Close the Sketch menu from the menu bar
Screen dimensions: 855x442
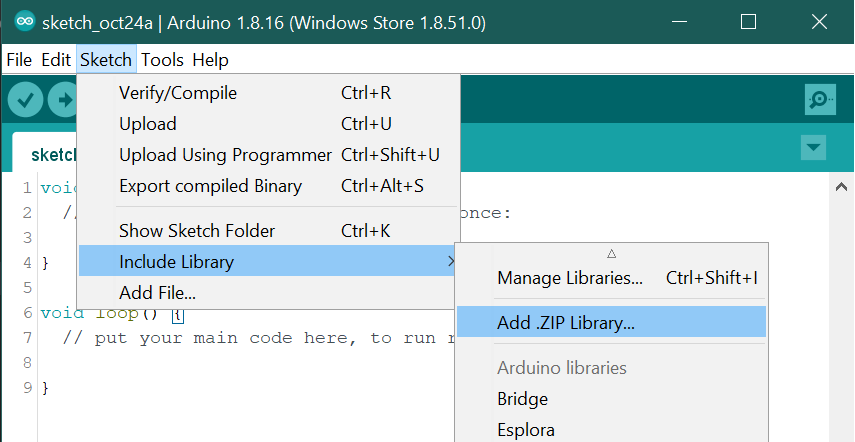click(106, 59)
